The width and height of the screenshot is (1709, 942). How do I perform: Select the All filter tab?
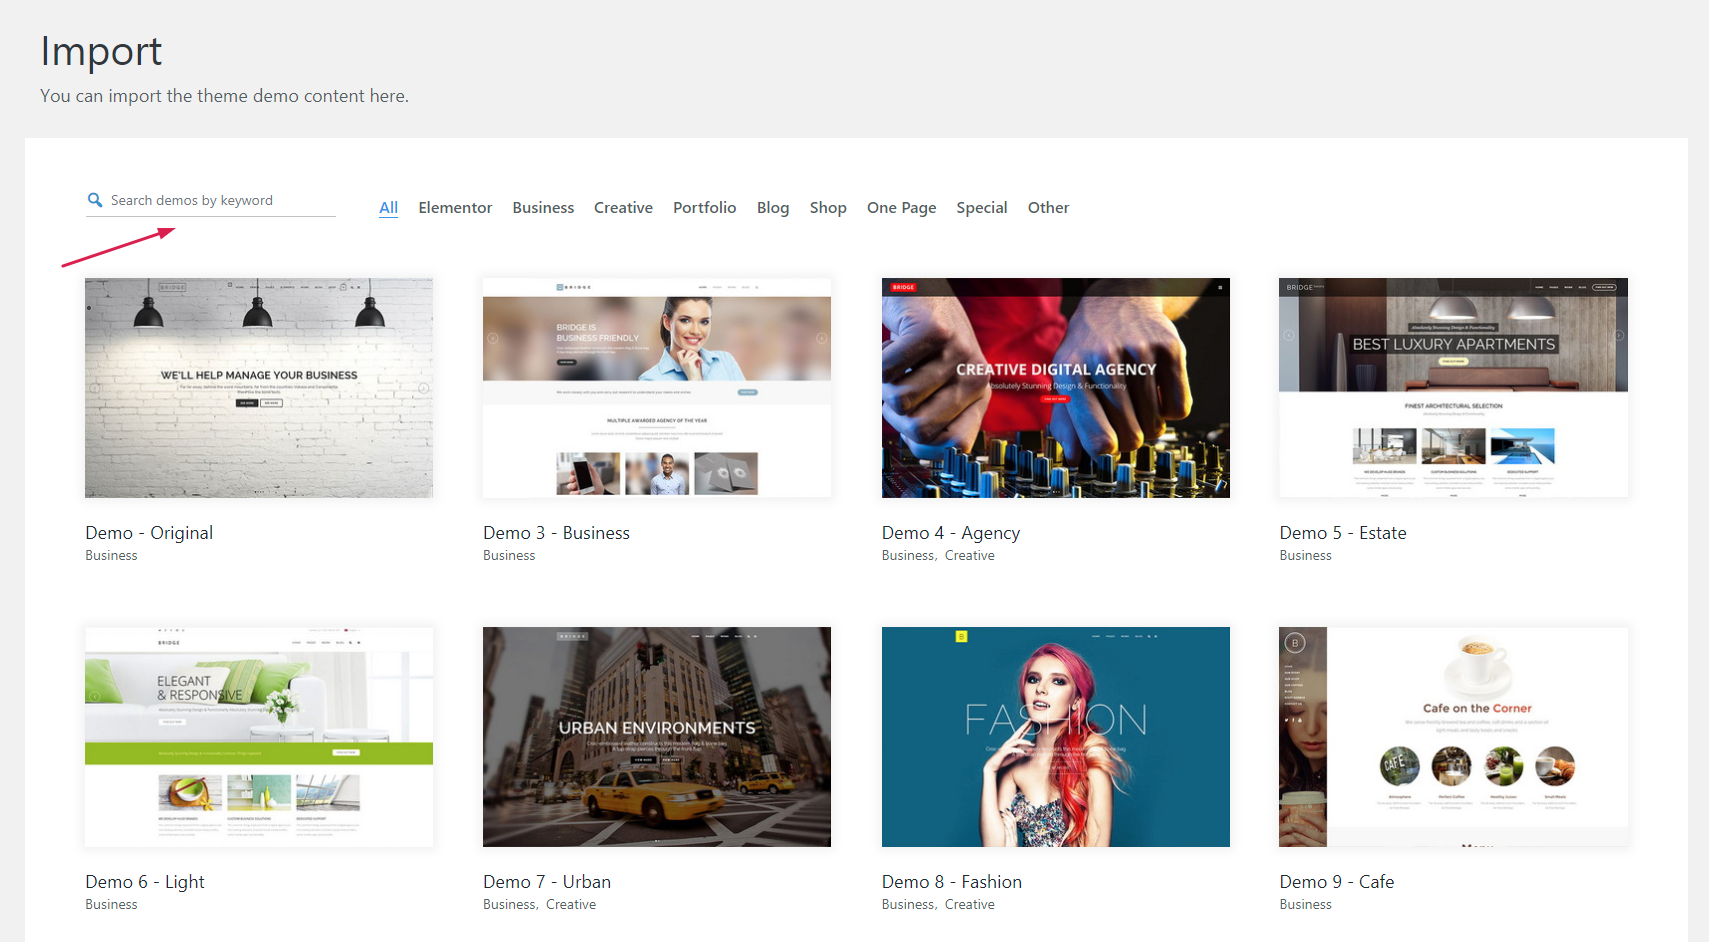388,208
